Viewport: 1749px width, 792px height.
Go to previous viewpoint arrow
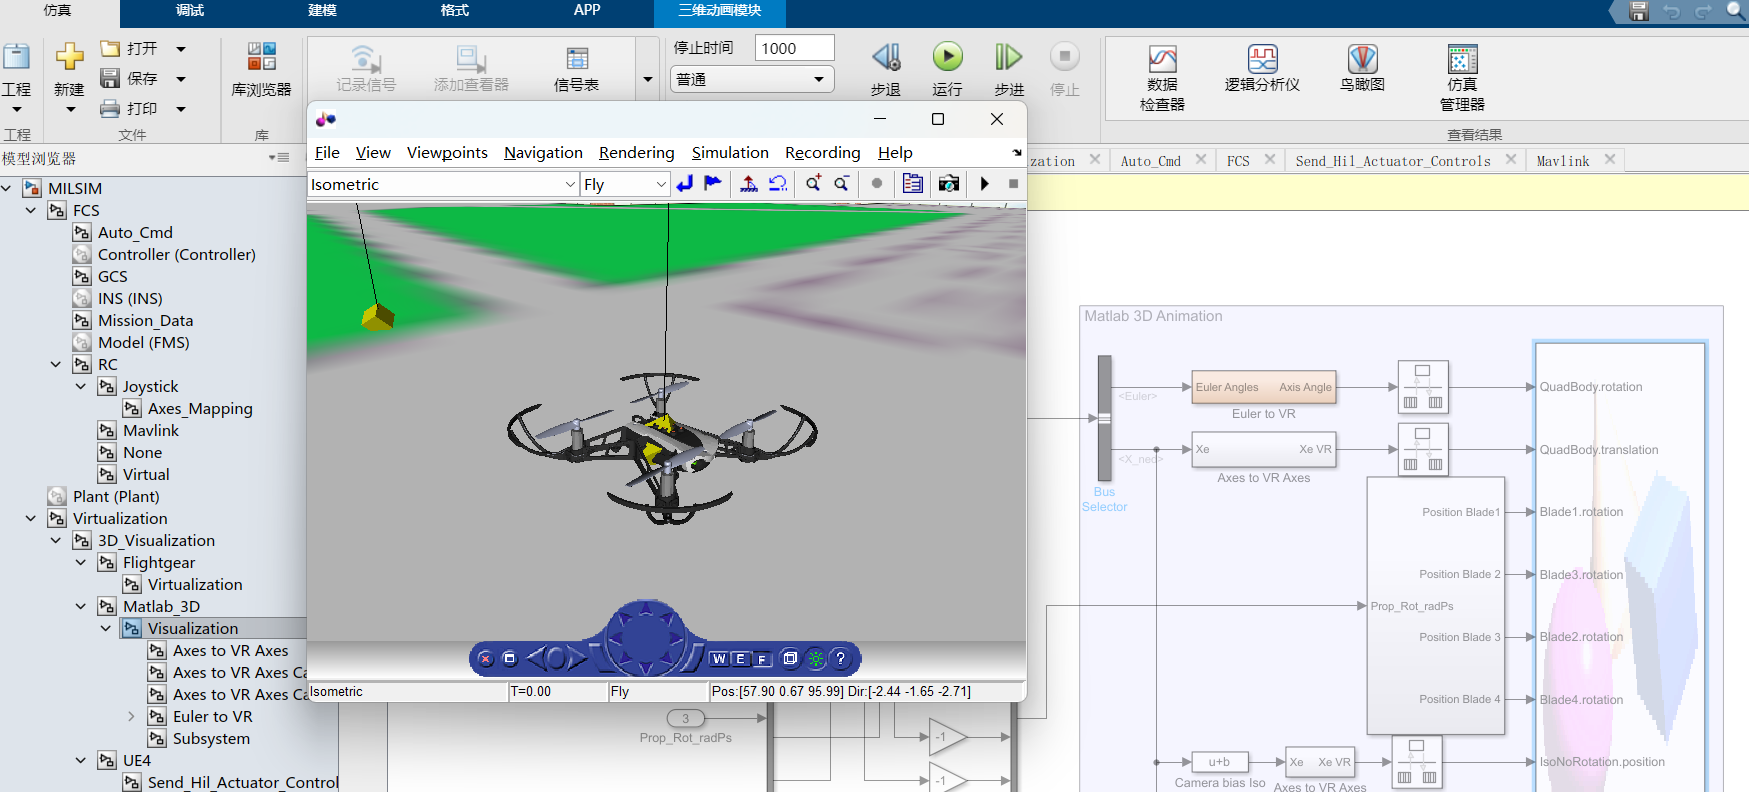(537, 658)
